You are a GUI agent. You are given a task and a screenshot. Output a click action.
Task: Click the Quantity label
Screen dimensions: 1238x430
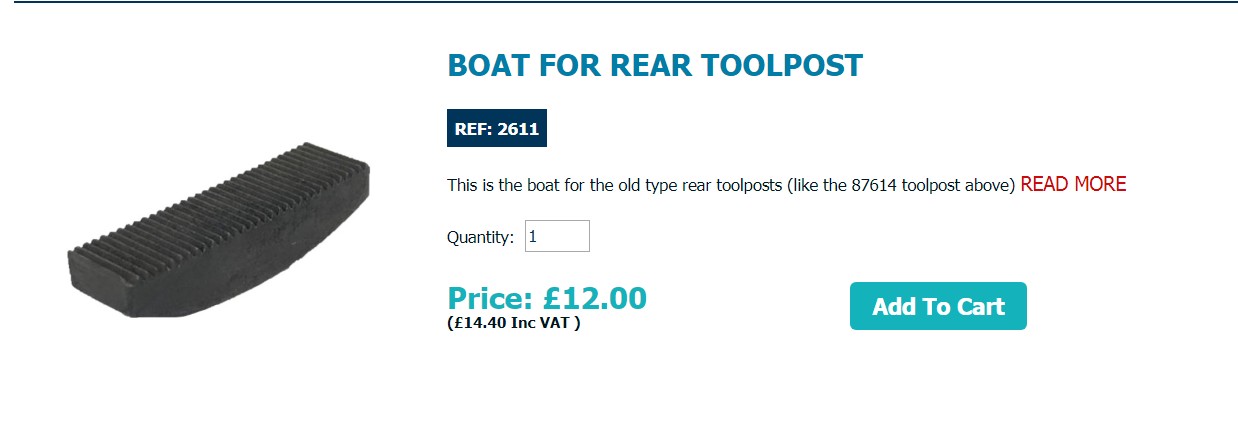pos(480,237)
